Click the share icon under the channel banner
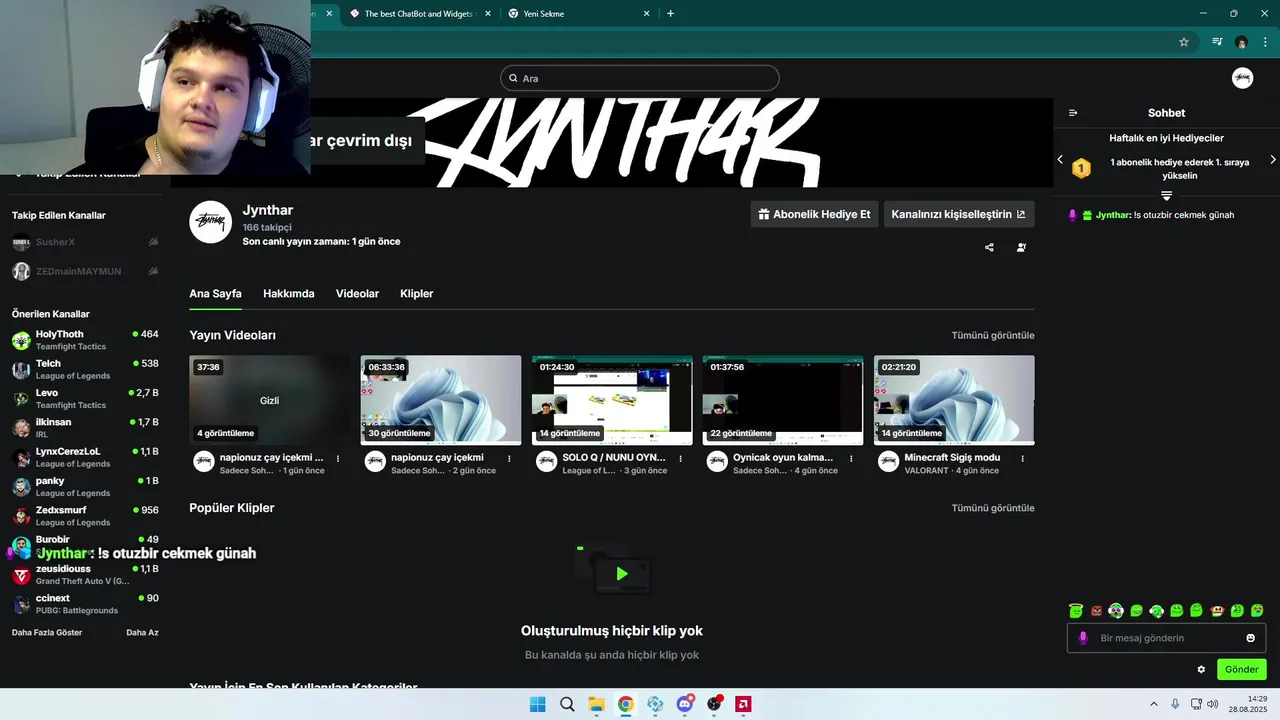 [989, 247]
